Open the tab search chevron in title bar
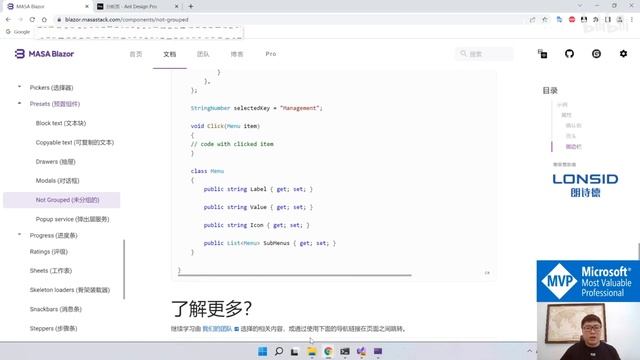640x360 pixels. pos(580,6)
